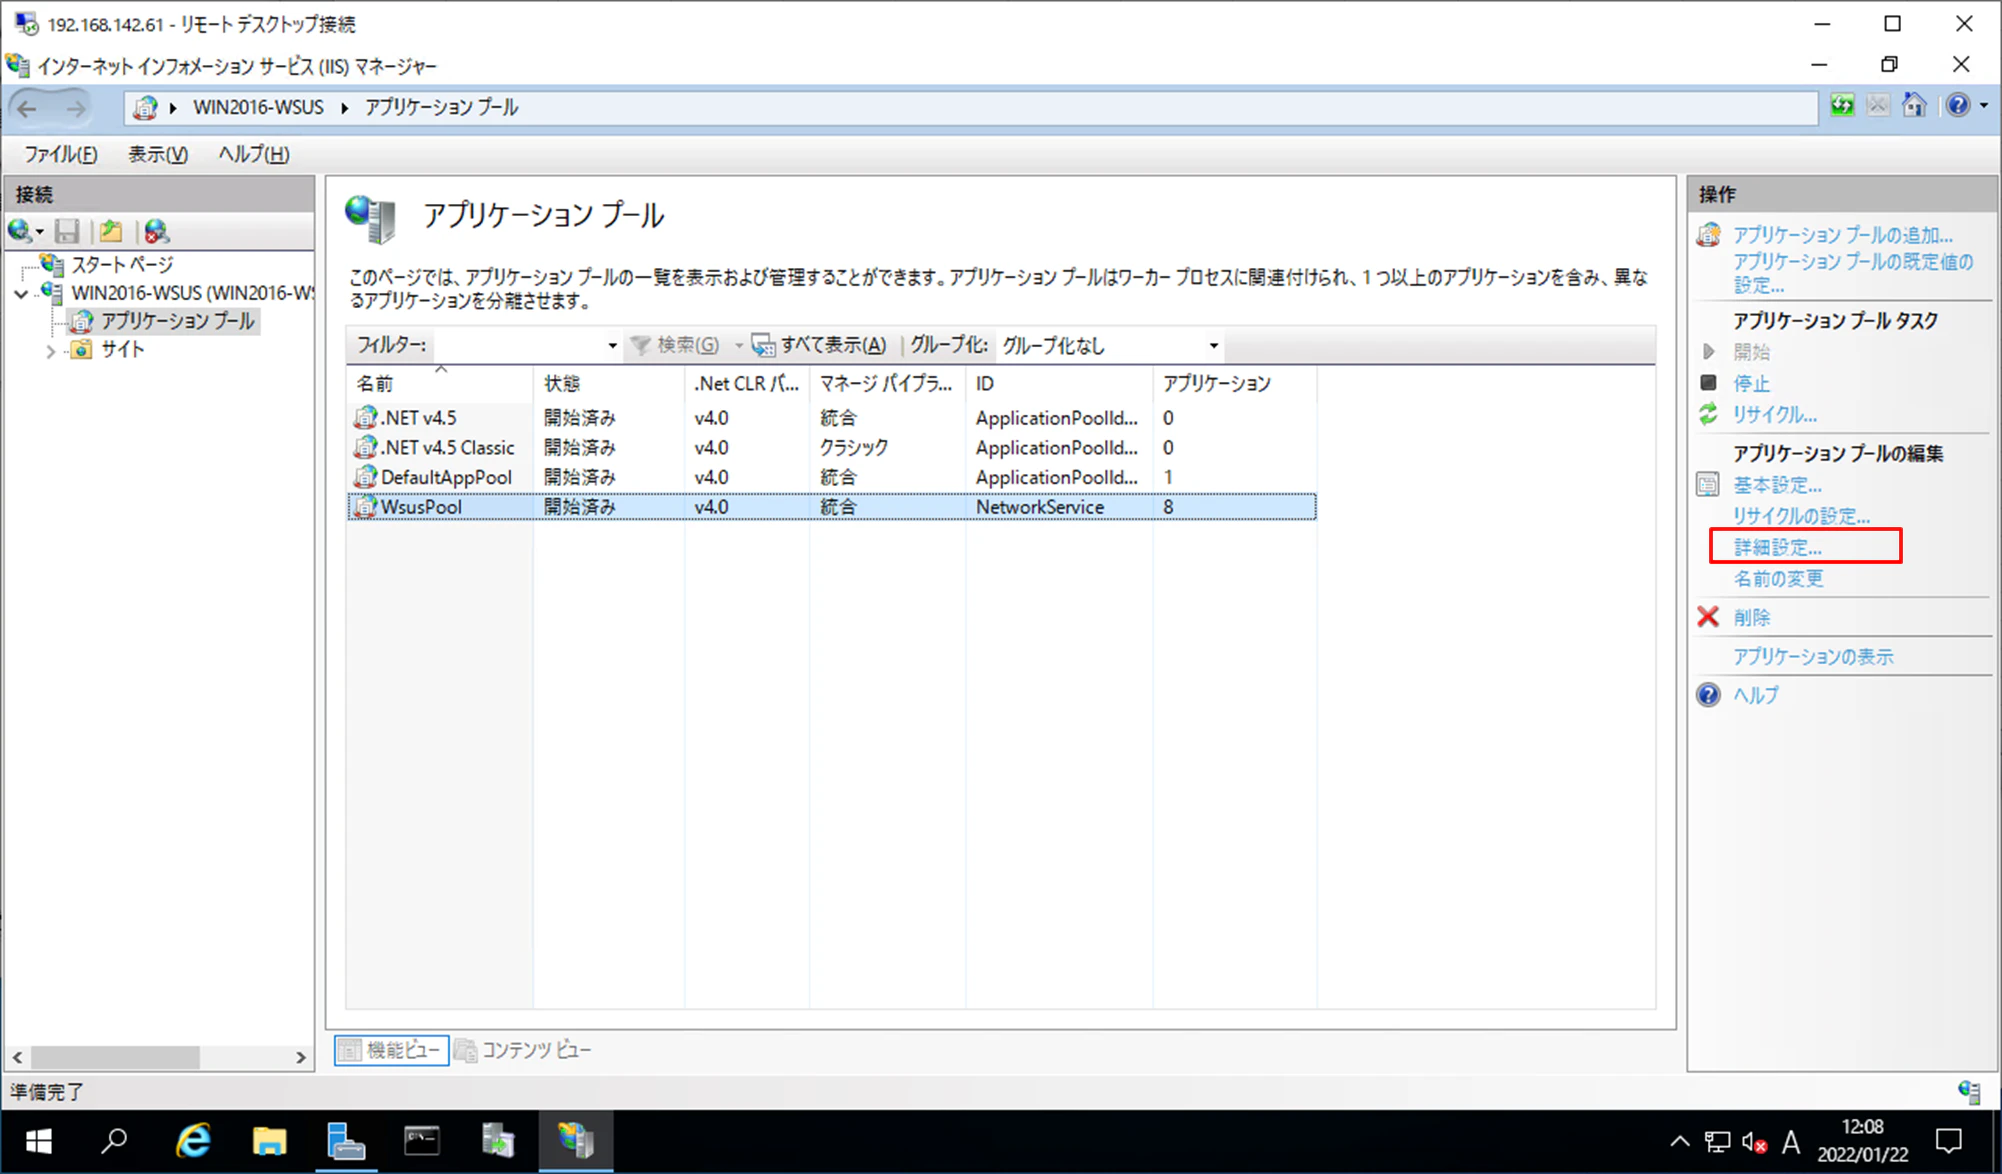
Task: Open the ヘルプ(H) menu
Action: 253,154
